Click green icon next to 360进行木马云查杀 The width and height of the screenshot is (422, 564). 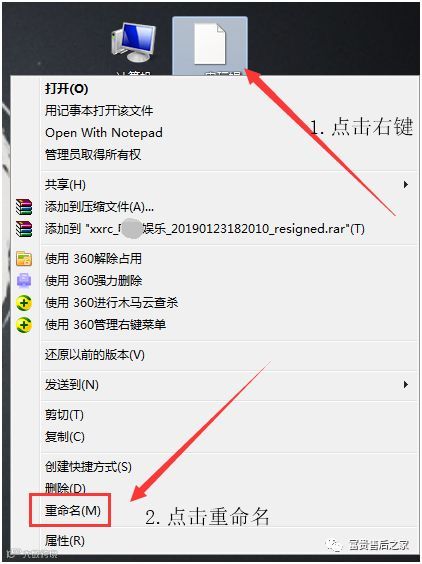point(24,303)
